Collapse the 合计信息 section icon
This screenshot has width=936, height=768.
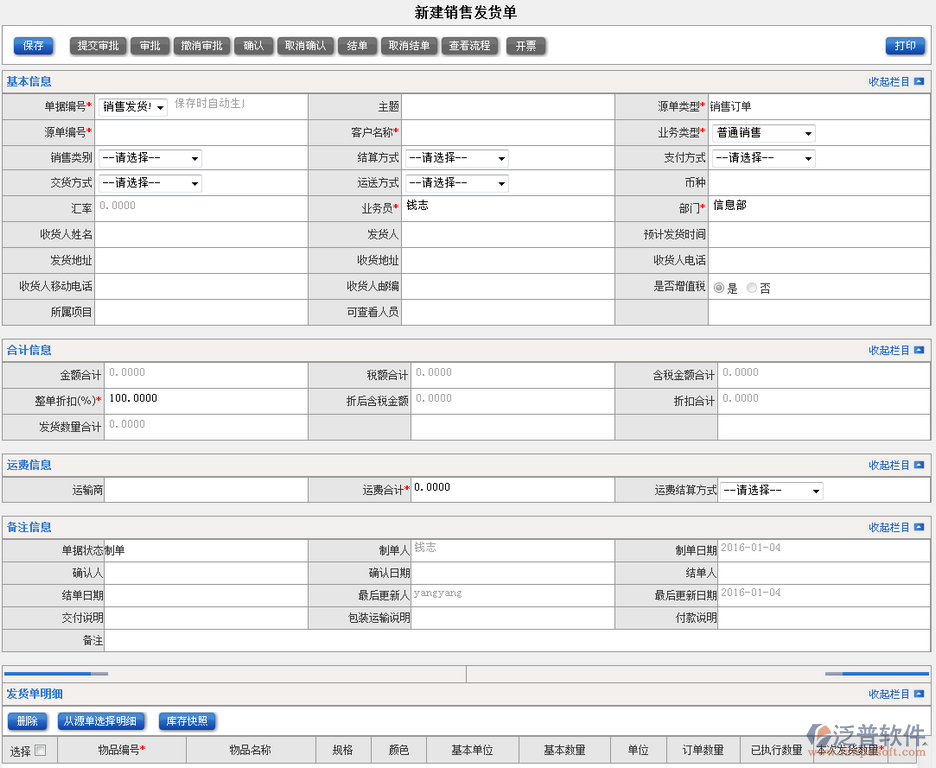pyautogui.click(x=919, y=351)
